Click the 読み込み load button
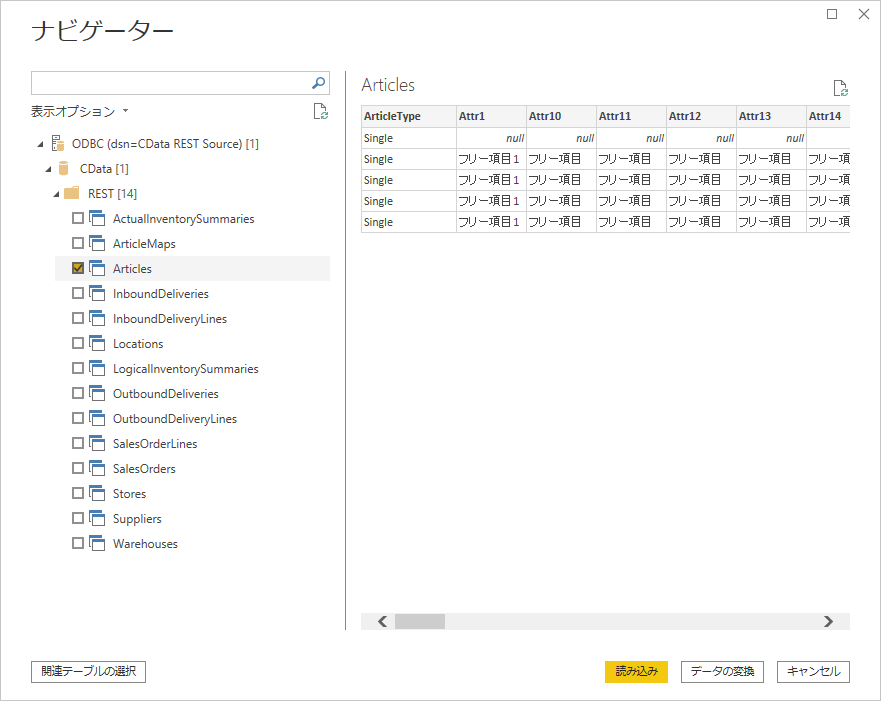 tap(636, 671)
